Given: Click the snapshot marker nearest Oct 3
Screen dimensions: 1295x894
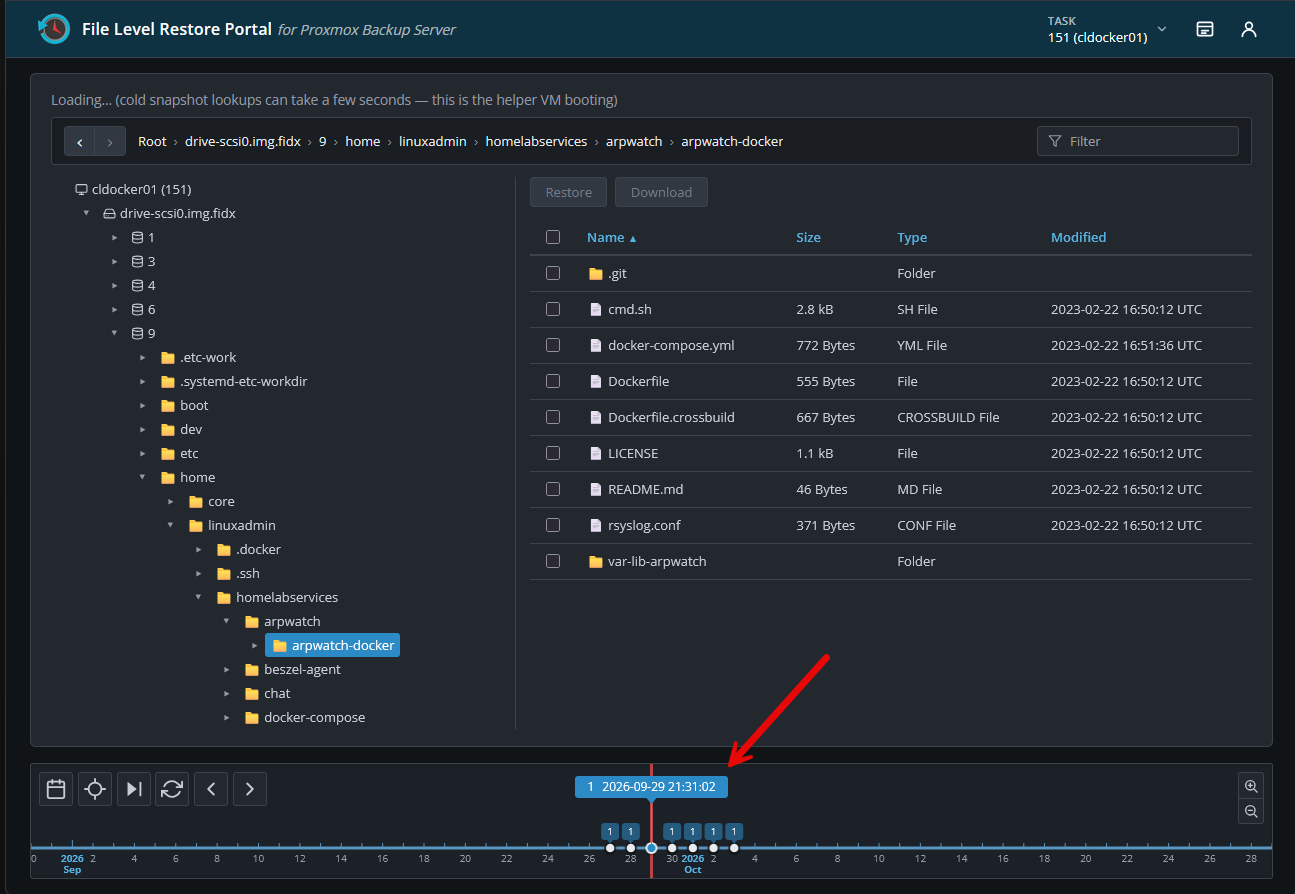Looking at the screenshot, I should [x=734, y=848].
